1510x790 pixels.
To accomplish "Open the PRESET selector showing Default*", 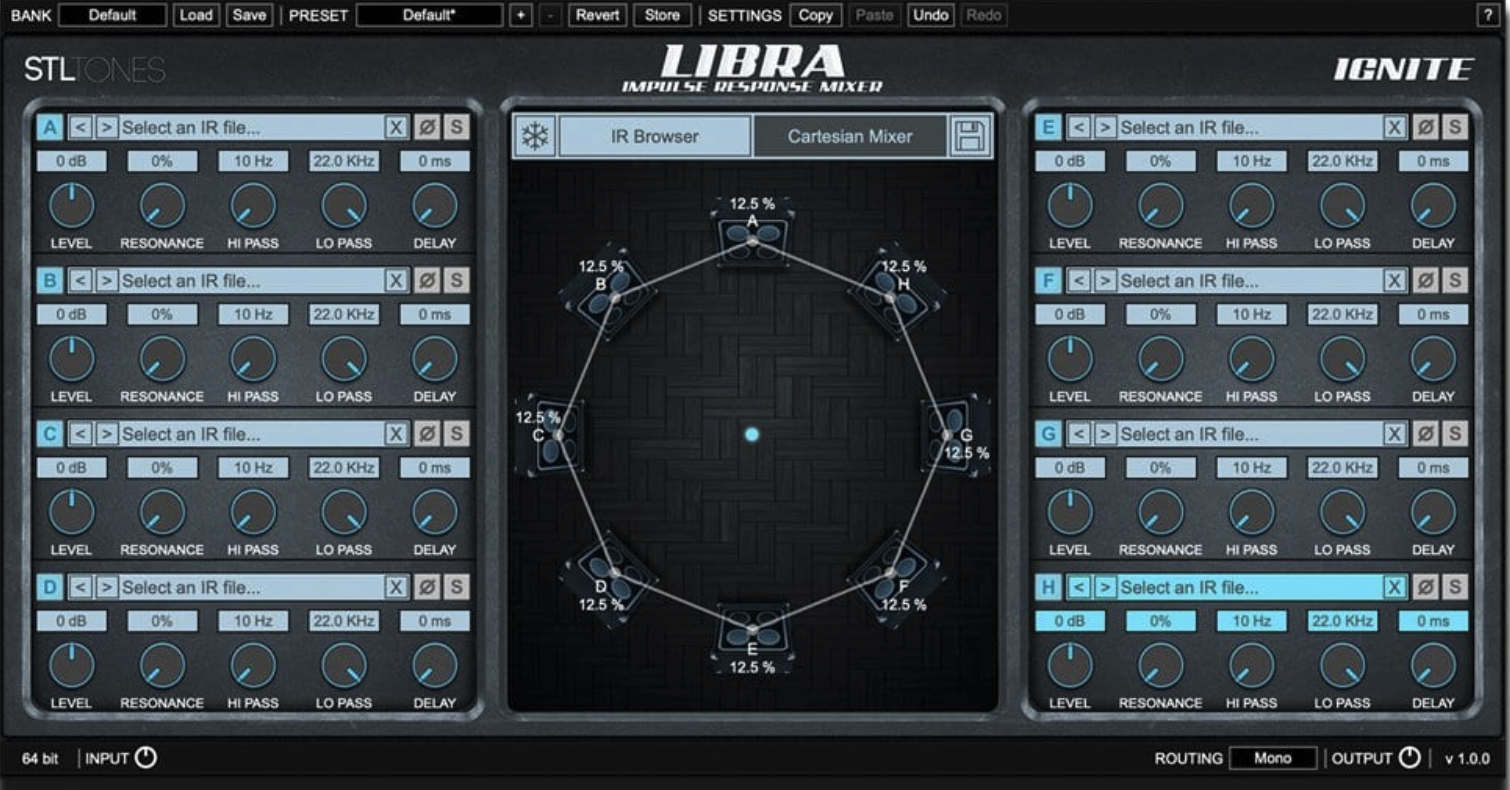I will pyautogui.click(x=430, y=15).
